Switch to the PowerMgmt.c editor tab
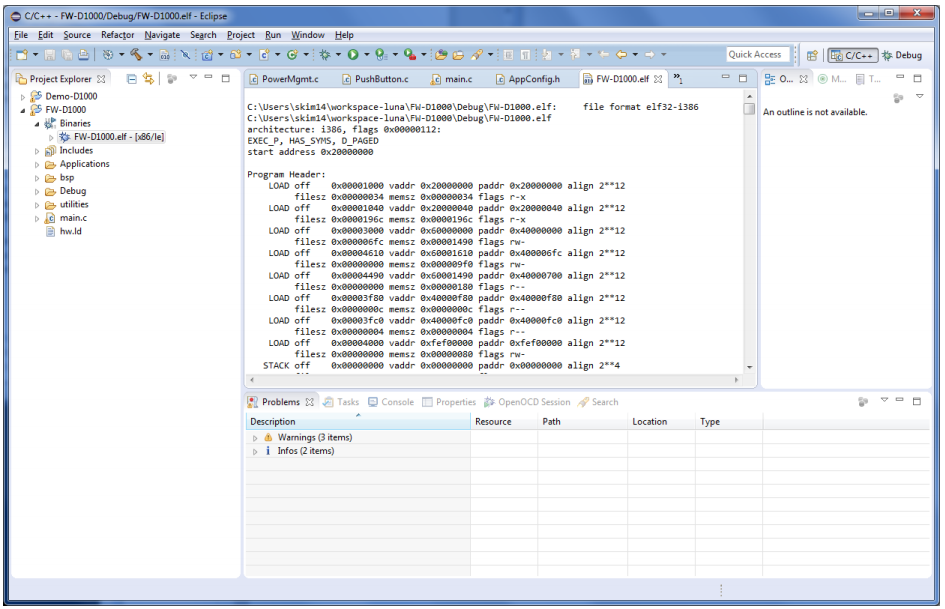This screenshot has width=945, height=609. [284, 79]
